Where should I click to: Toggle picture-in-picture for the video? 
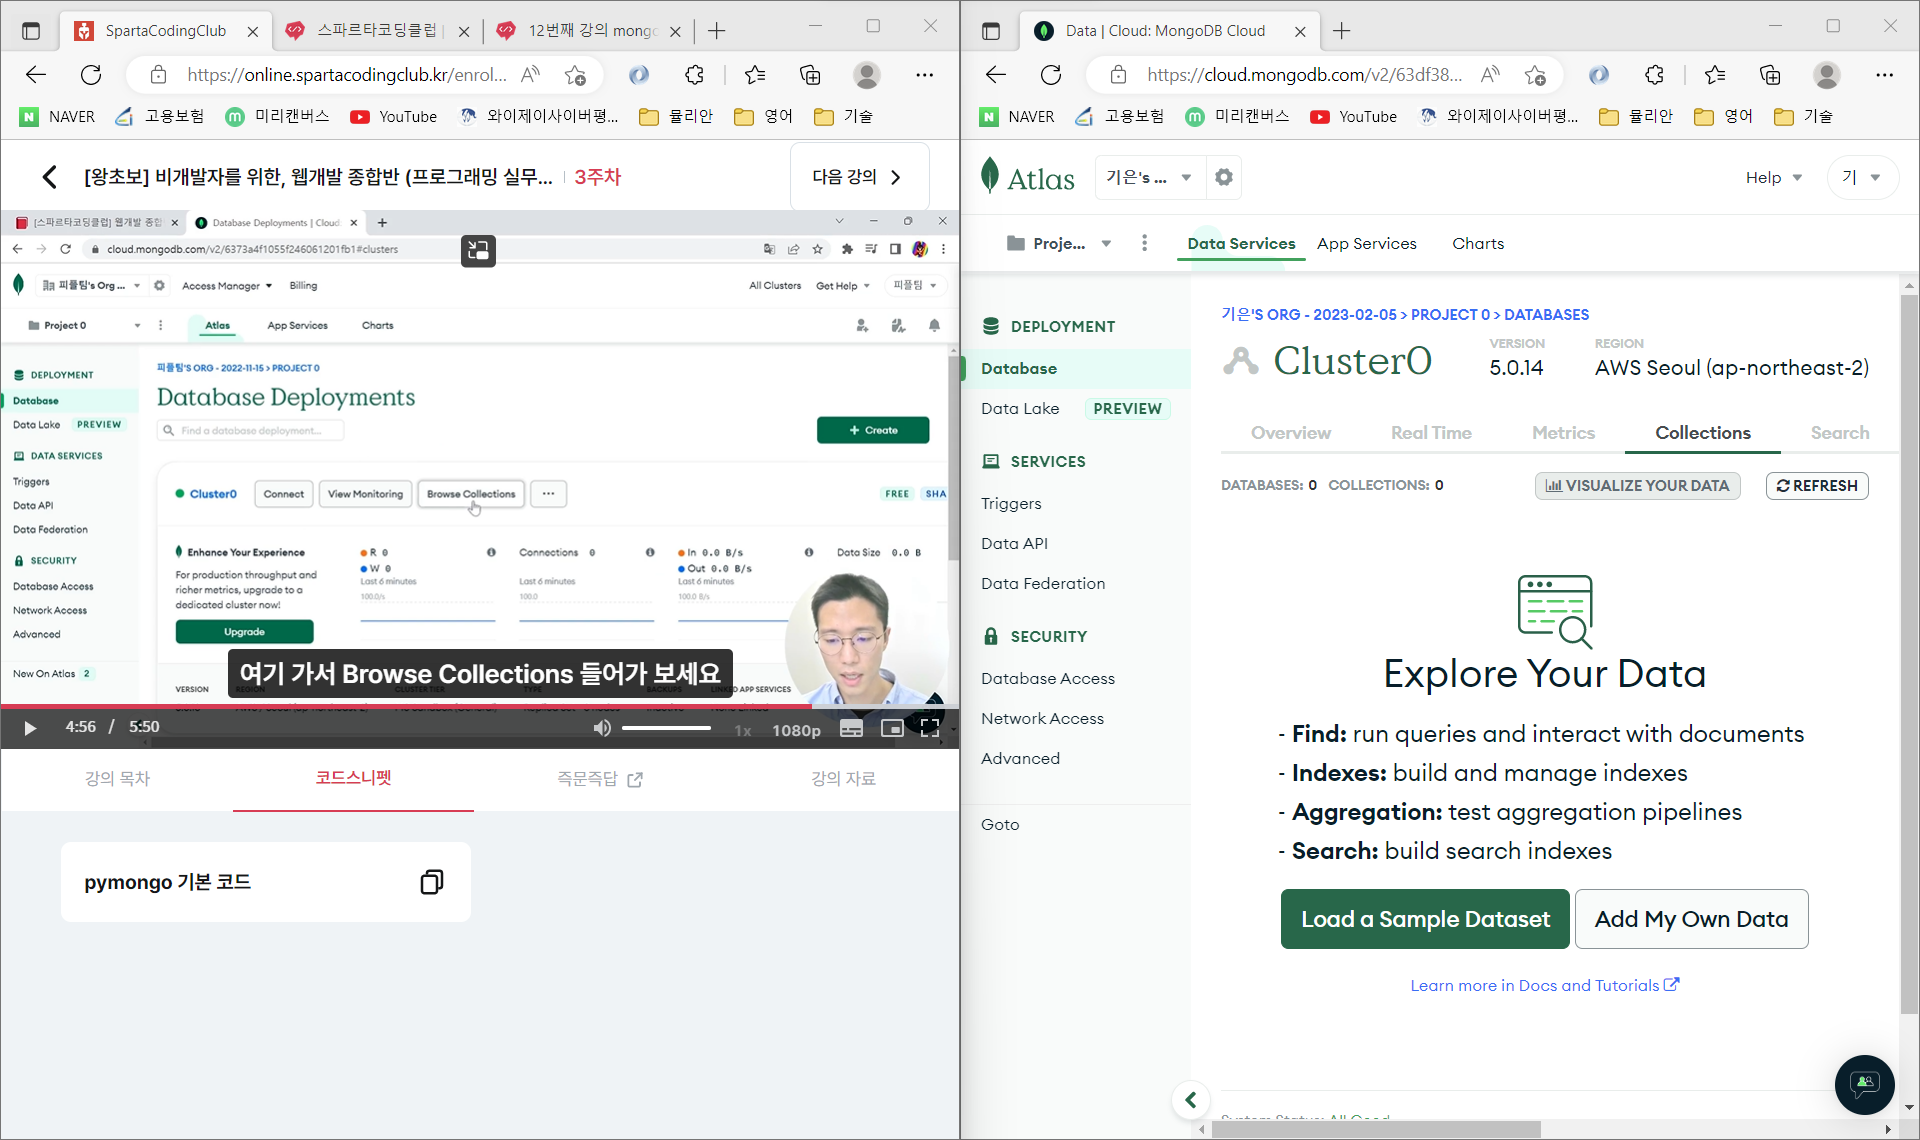click(x=892, y=729)
